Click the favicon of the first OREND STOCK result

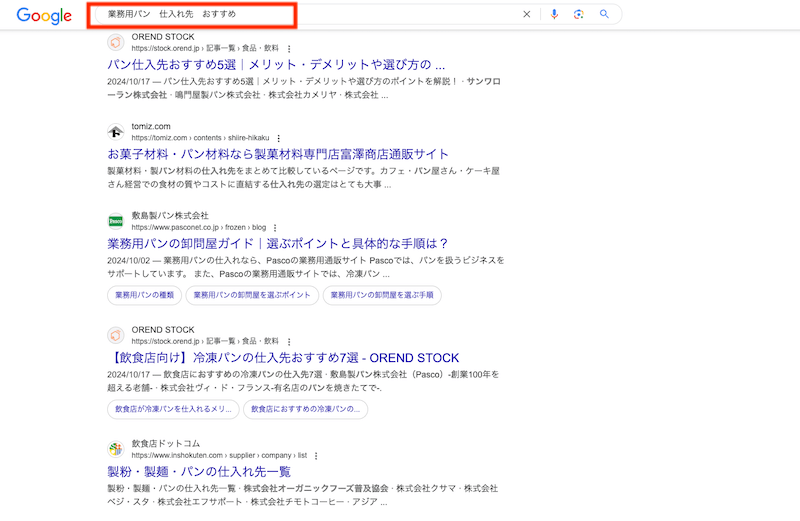[116, 42]
